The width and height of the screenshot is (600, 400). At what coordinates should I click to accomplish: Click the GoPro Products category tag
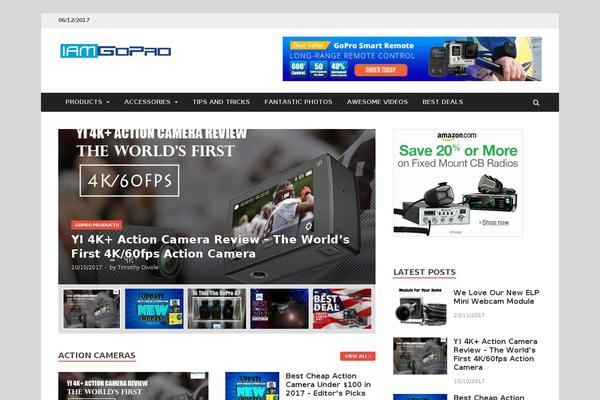97,225
